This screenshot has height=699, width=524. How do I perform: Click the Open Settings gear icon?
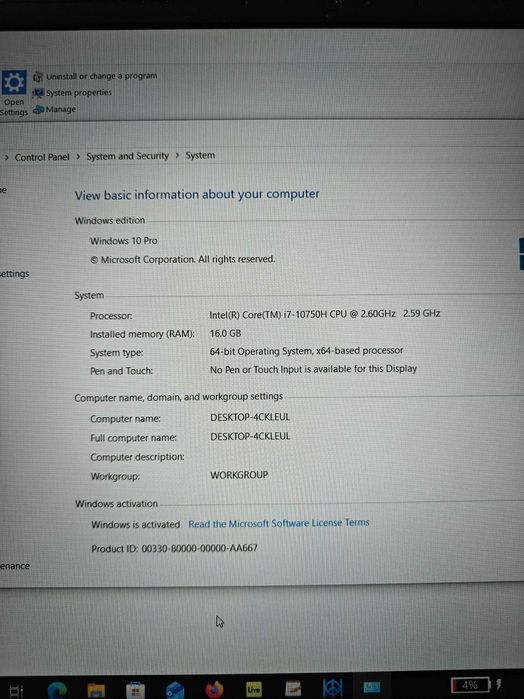(14, 82)
